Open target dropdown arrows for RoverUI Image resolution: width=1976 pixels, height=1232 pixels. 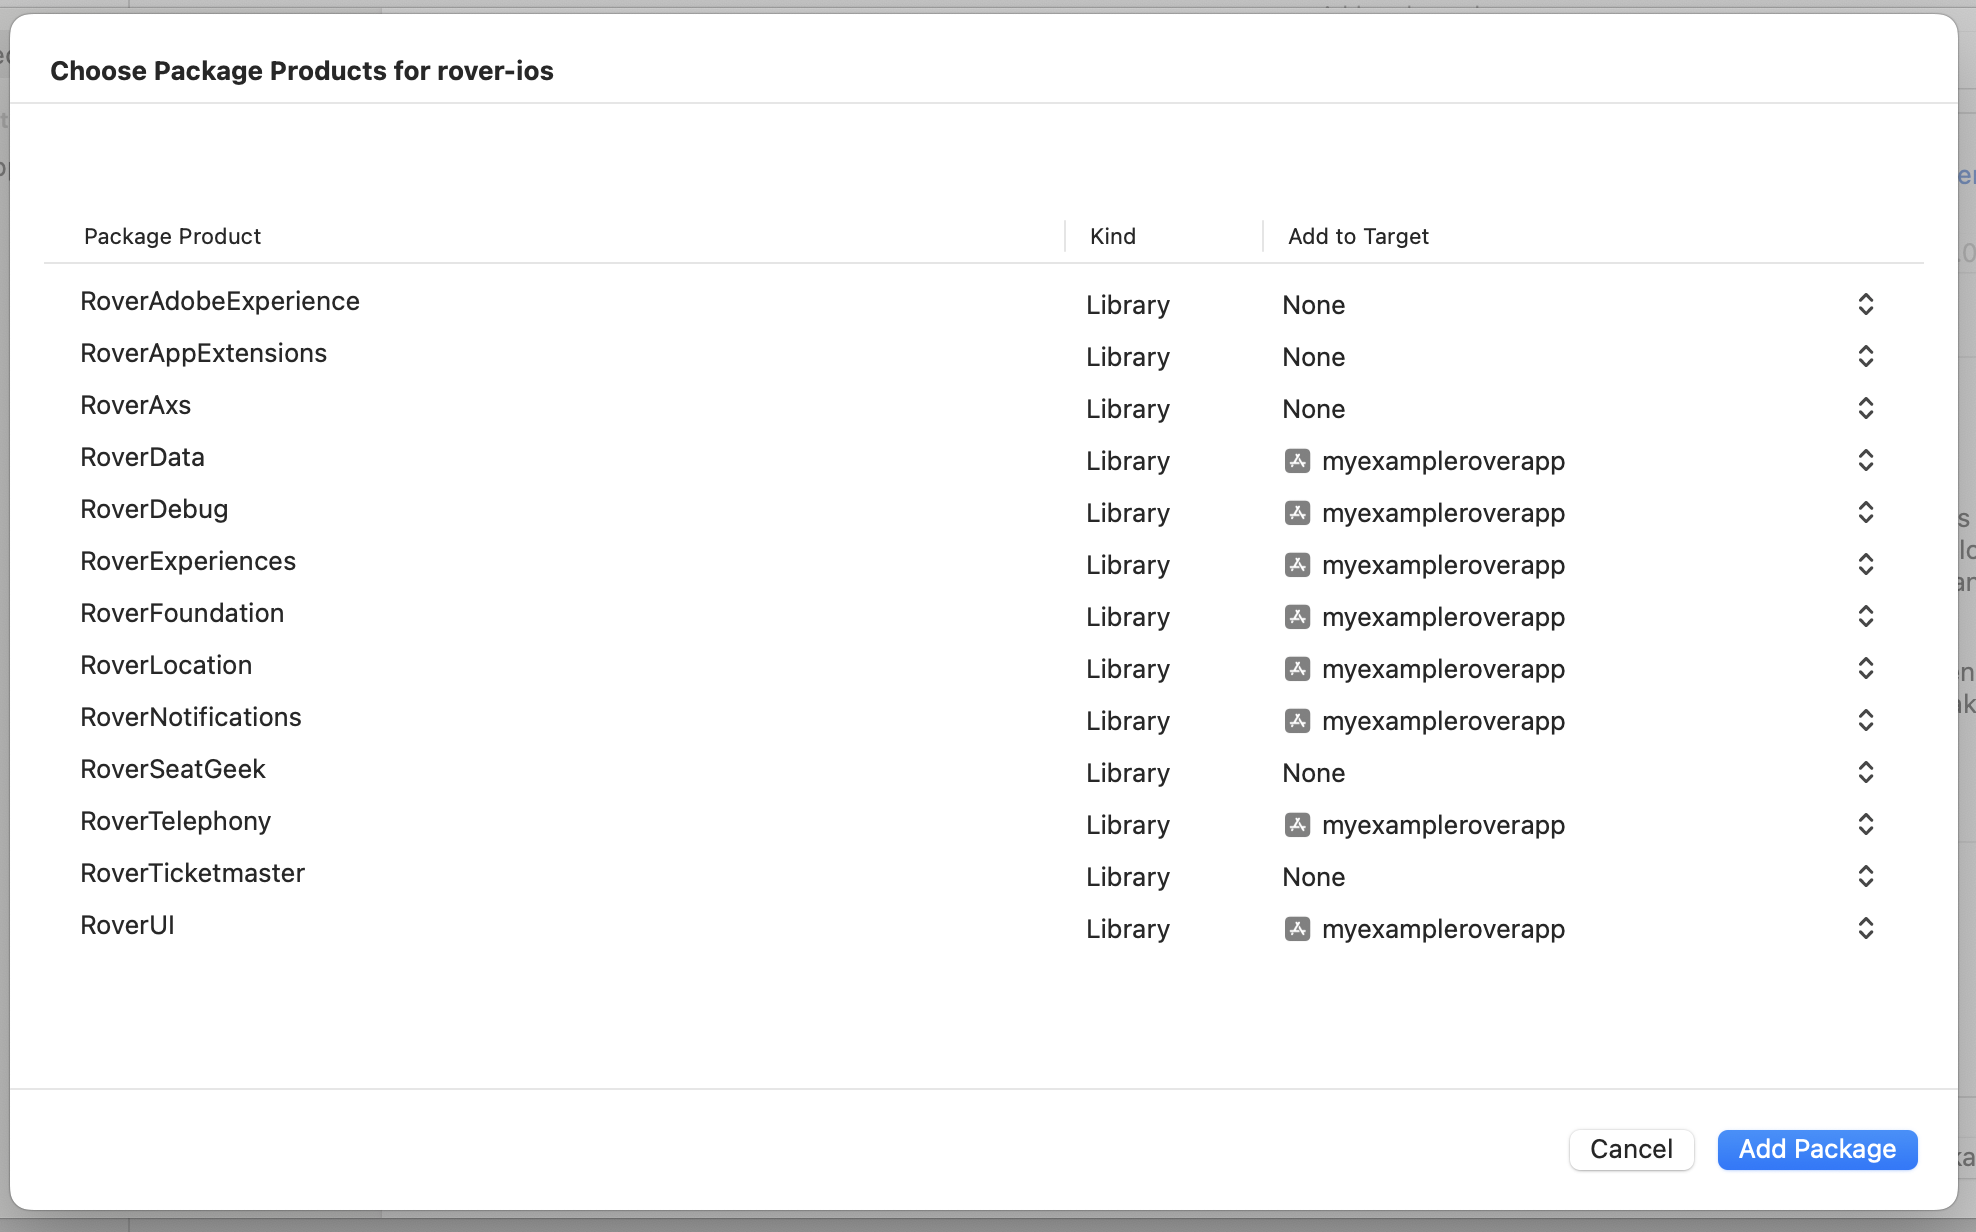[x=1865, y=928]
